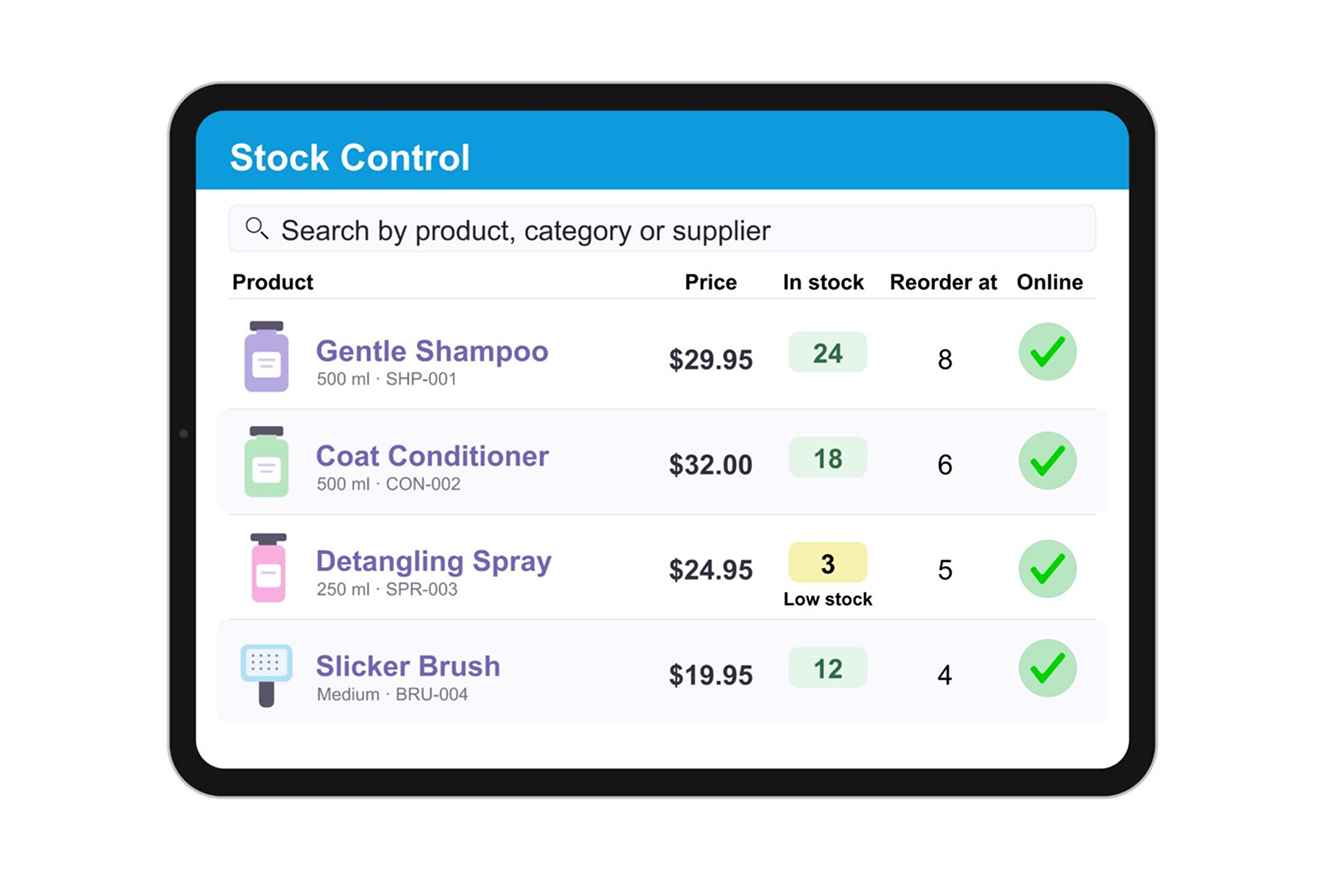Viewport: 1320px width, 880px height.
Task: Open the Detangling Spray product link
Action: pos(433,561)
